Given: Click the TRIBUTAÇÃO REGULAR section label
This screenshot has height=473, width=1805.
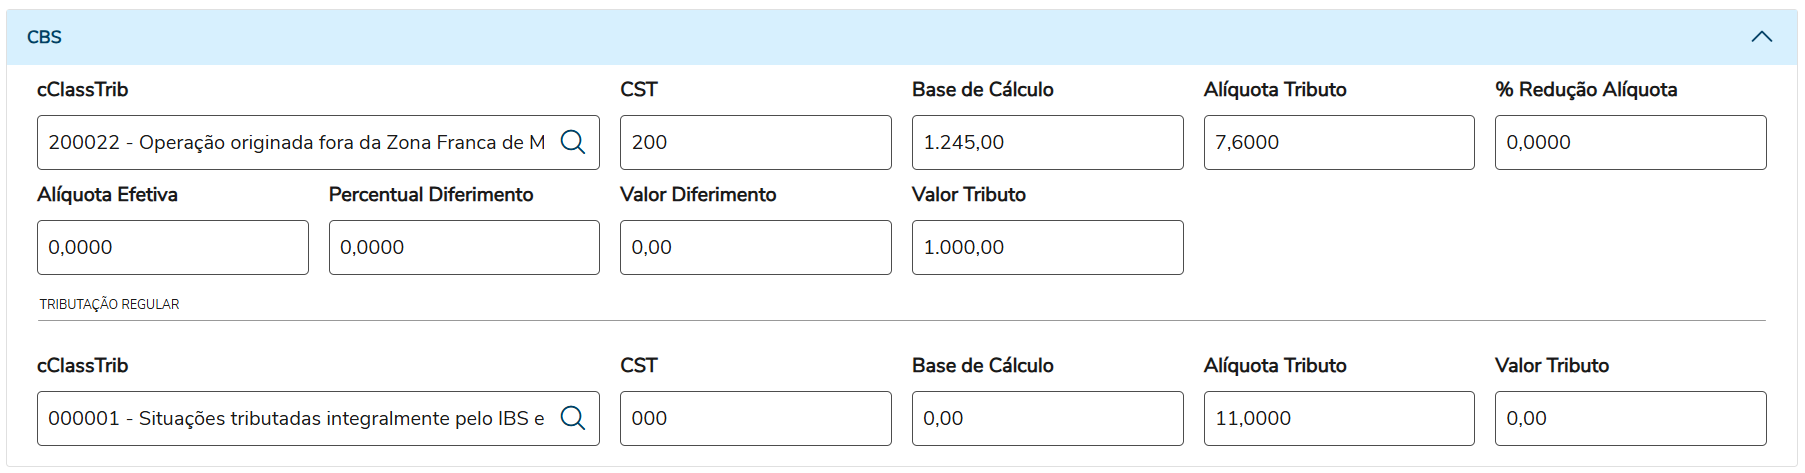Looking at the screenshot, I should (109, 304).
